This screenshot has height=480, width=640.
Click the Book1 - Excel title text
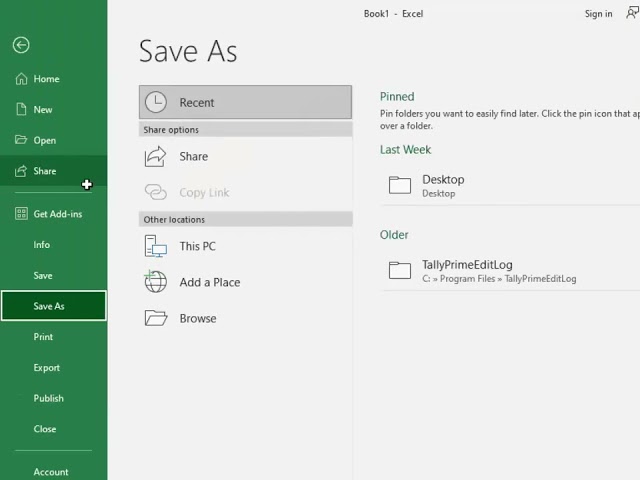pos(393,14)
